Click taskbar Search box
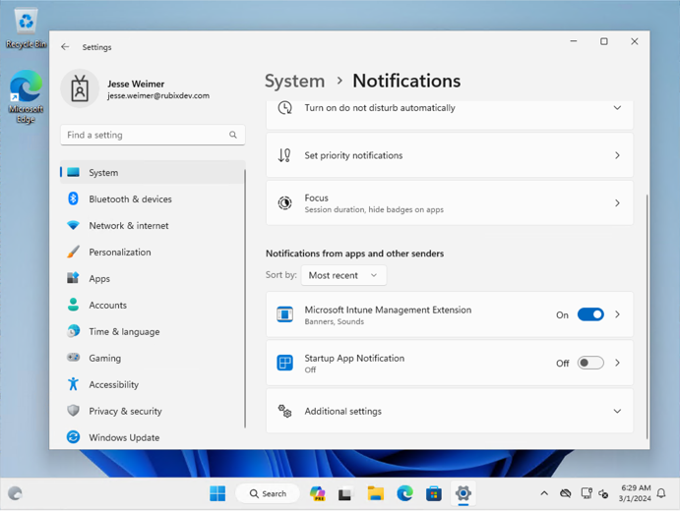684x513 pixels. point(269,496)
